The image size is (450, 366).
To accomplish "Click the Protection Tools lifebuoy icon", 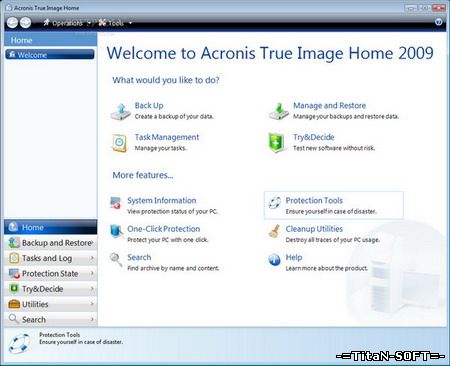I will coord(275,203).
